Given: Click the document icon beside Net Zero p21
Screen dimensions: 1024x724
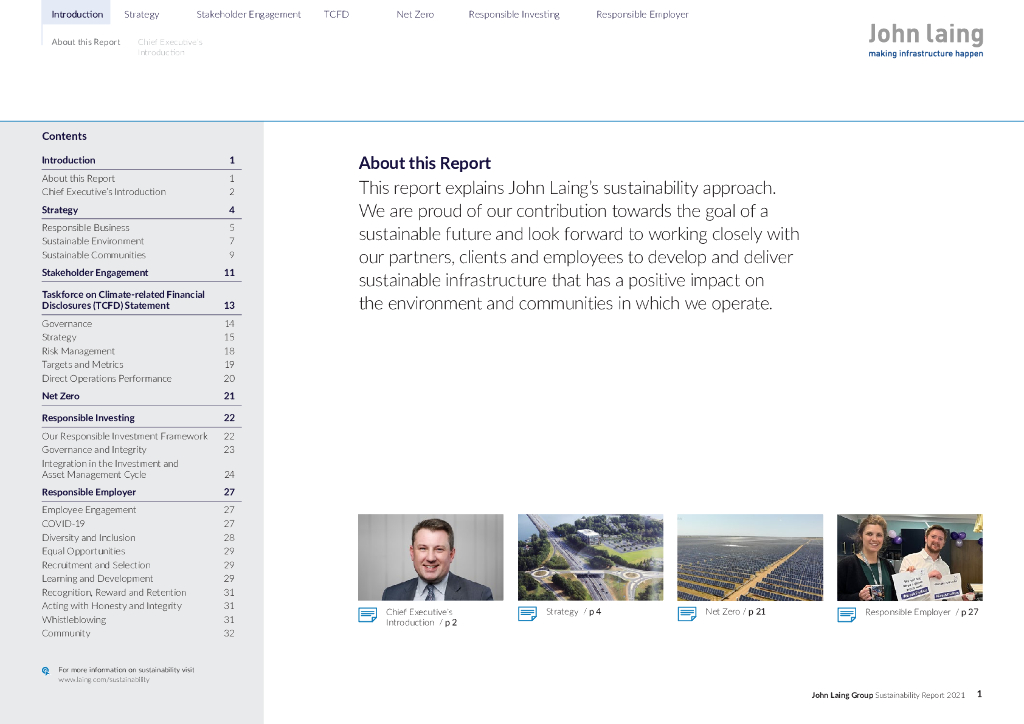Looking at the screenshot, I should 686,614.
